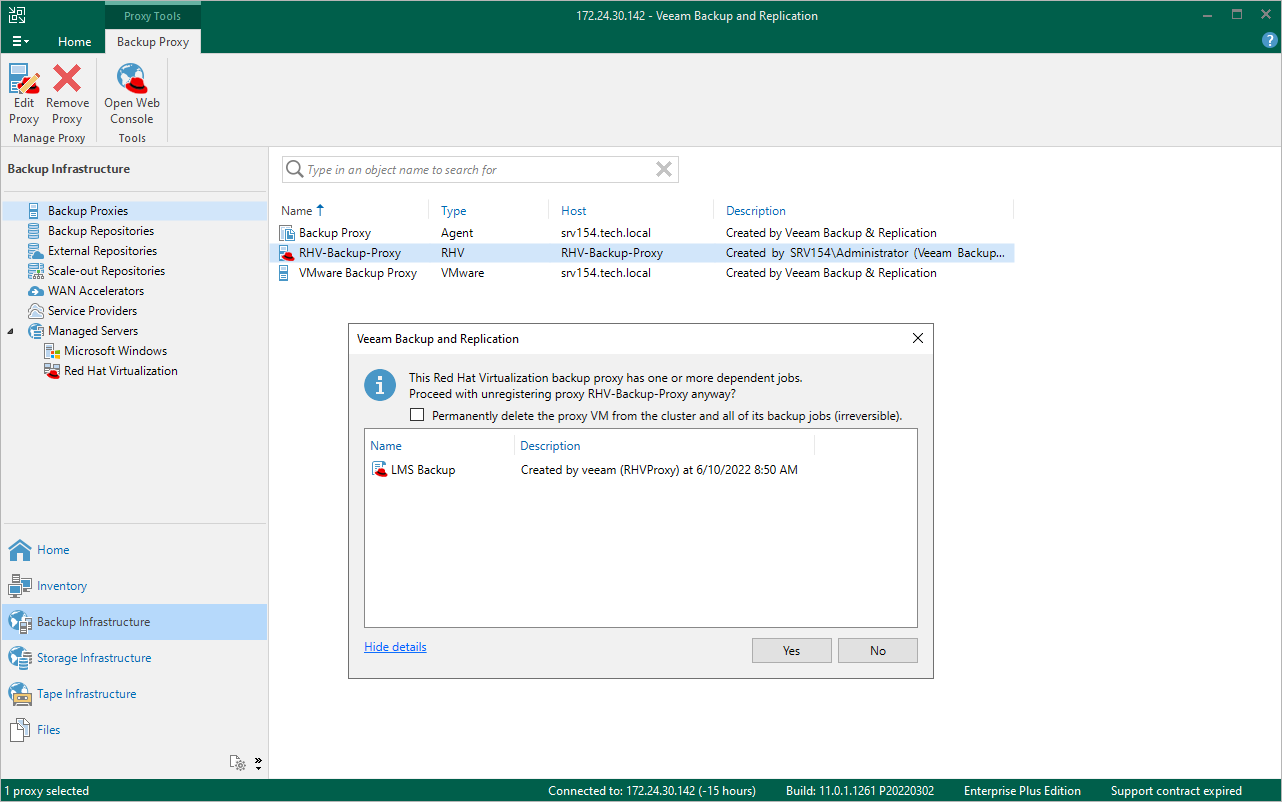
Task: Click the Proxy Tools contextual tab header
Action: (x=153, y=16)
